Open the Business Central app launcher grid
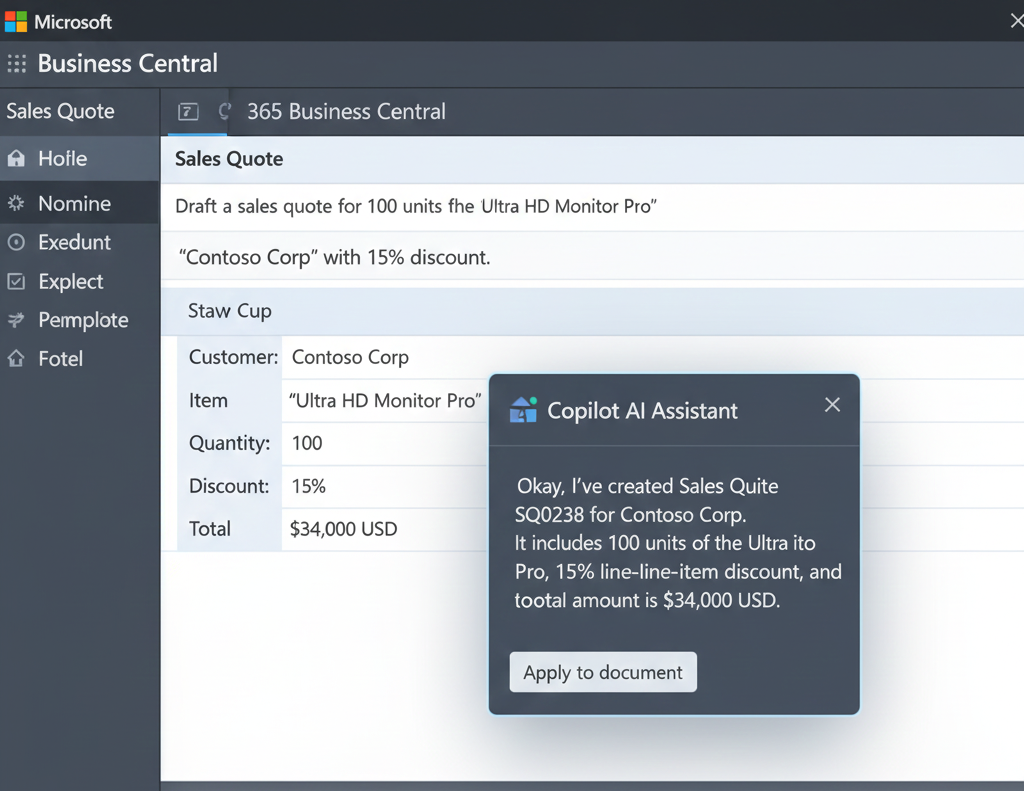 coord(16,63)
